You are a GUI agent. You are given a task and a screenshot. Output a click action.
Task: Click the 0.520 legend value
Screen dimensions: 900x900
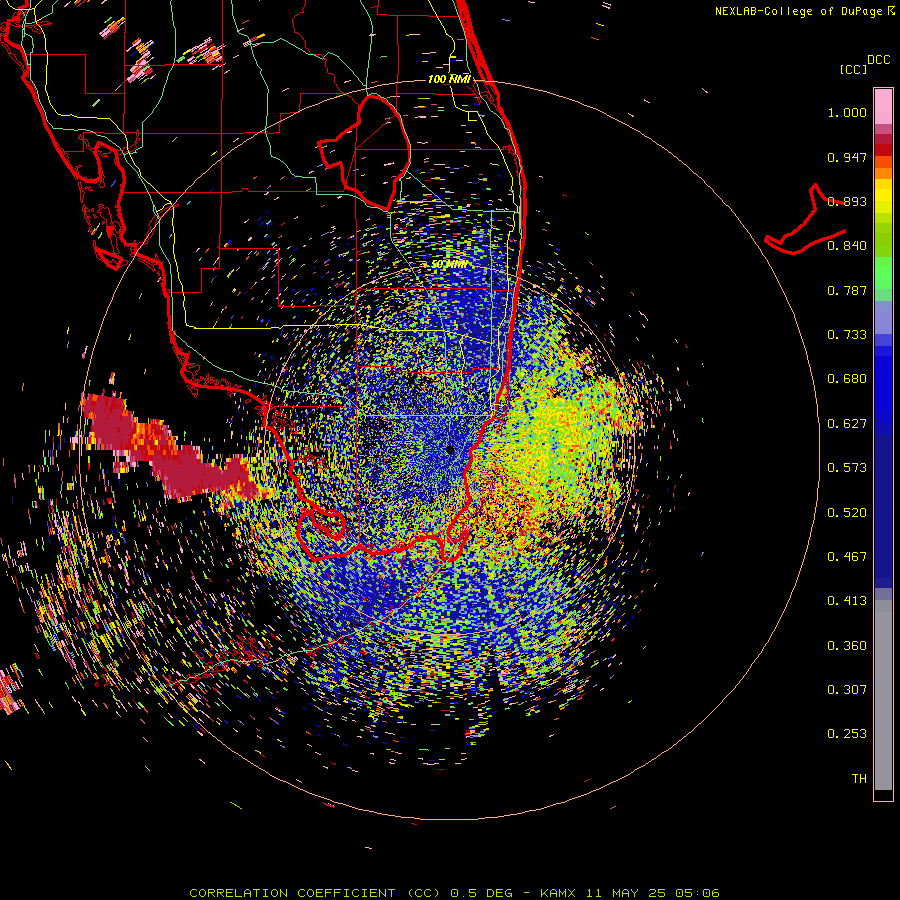(x=847, y=513)
